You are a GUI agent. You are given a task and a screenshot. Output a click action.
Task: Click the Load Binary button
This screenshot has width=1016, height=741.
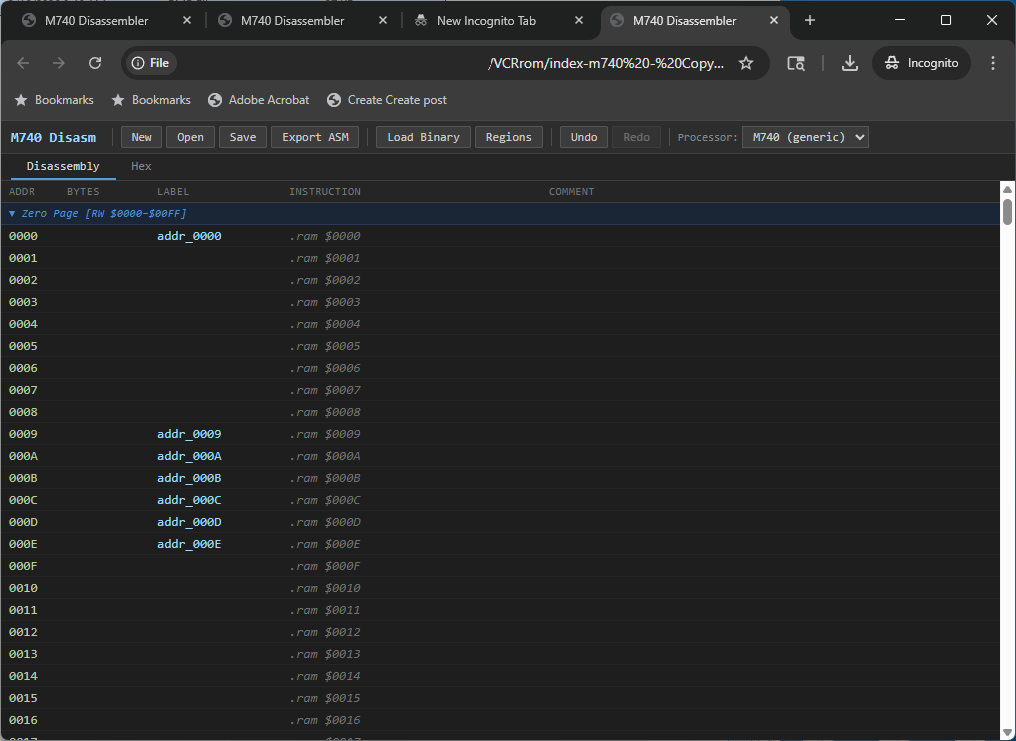click(x=423, y=137)
